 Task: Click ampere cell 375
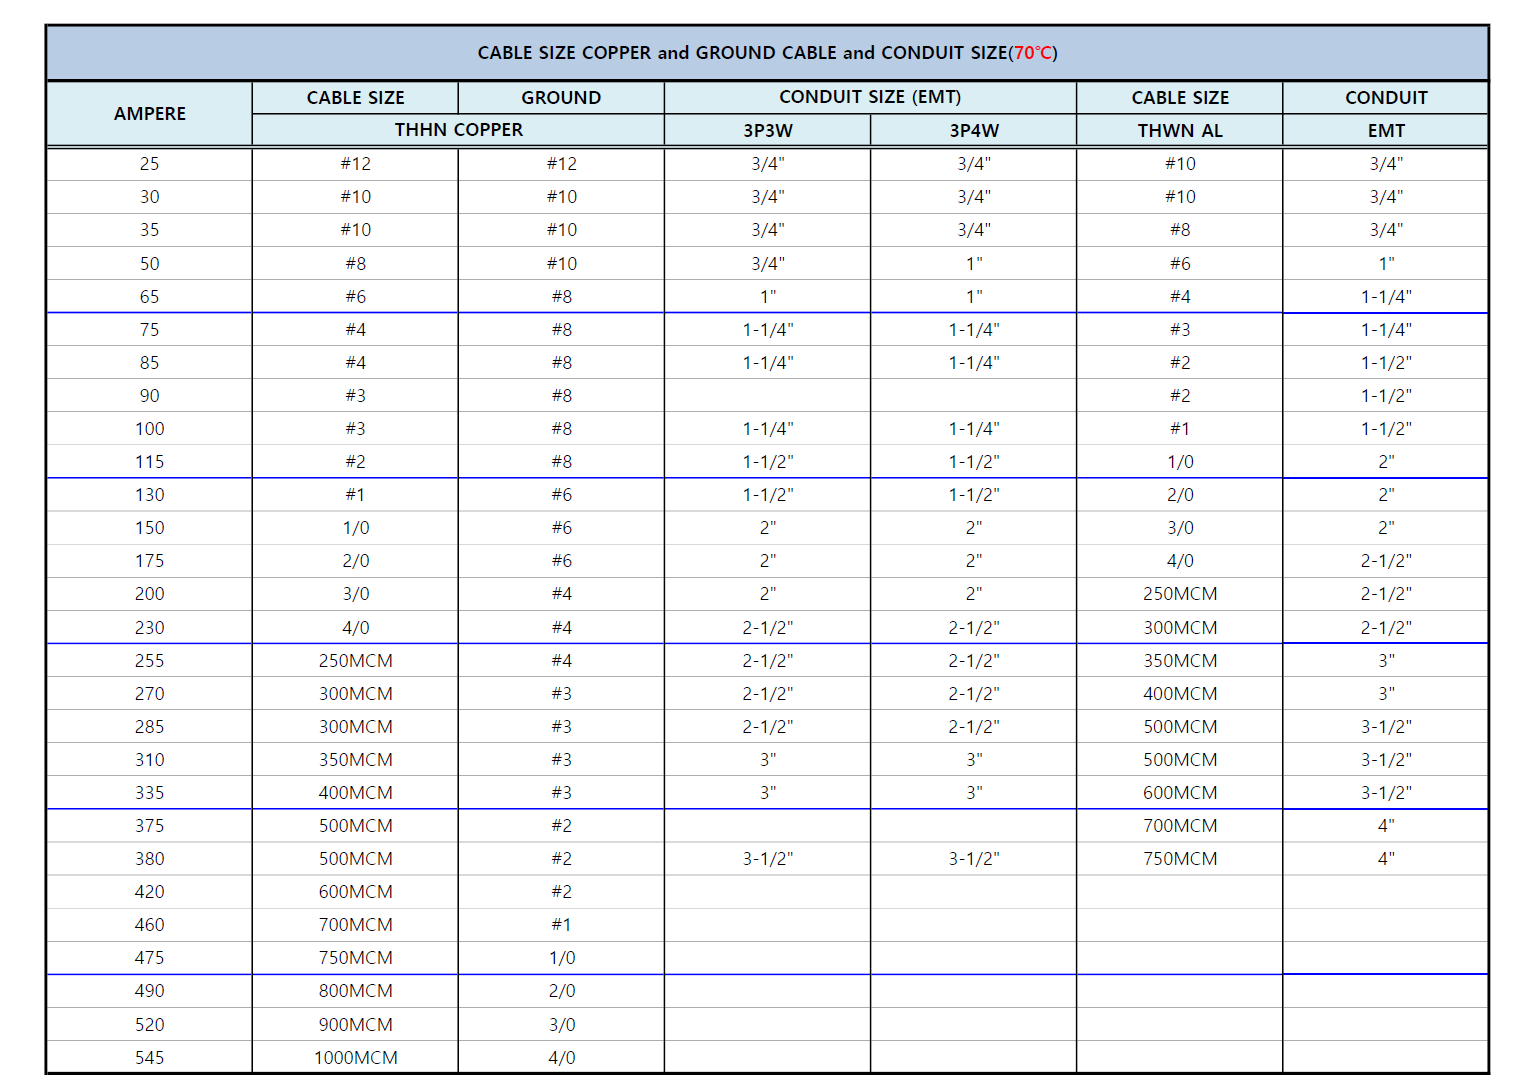coord(150,826)
